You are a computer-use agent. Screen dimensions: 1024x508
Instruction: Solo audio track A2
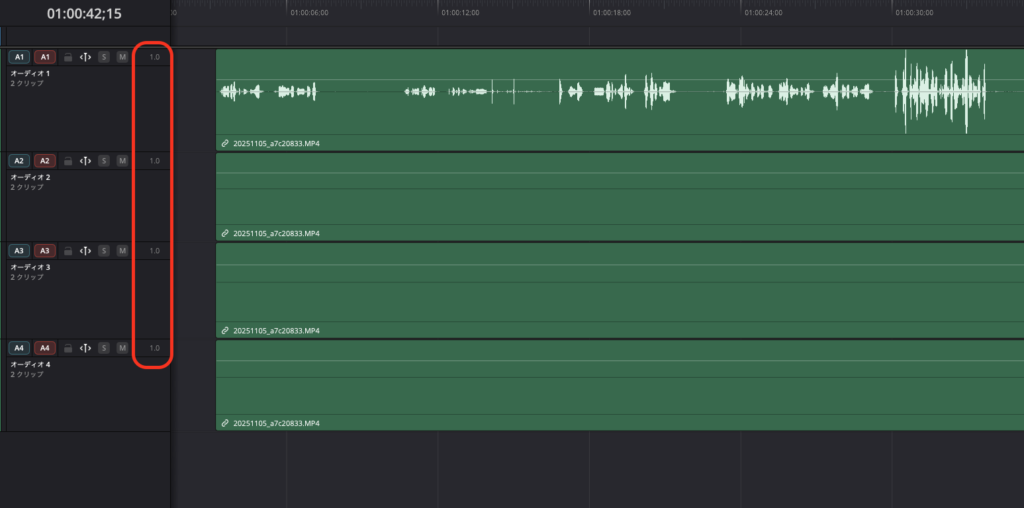click(104, 160)
